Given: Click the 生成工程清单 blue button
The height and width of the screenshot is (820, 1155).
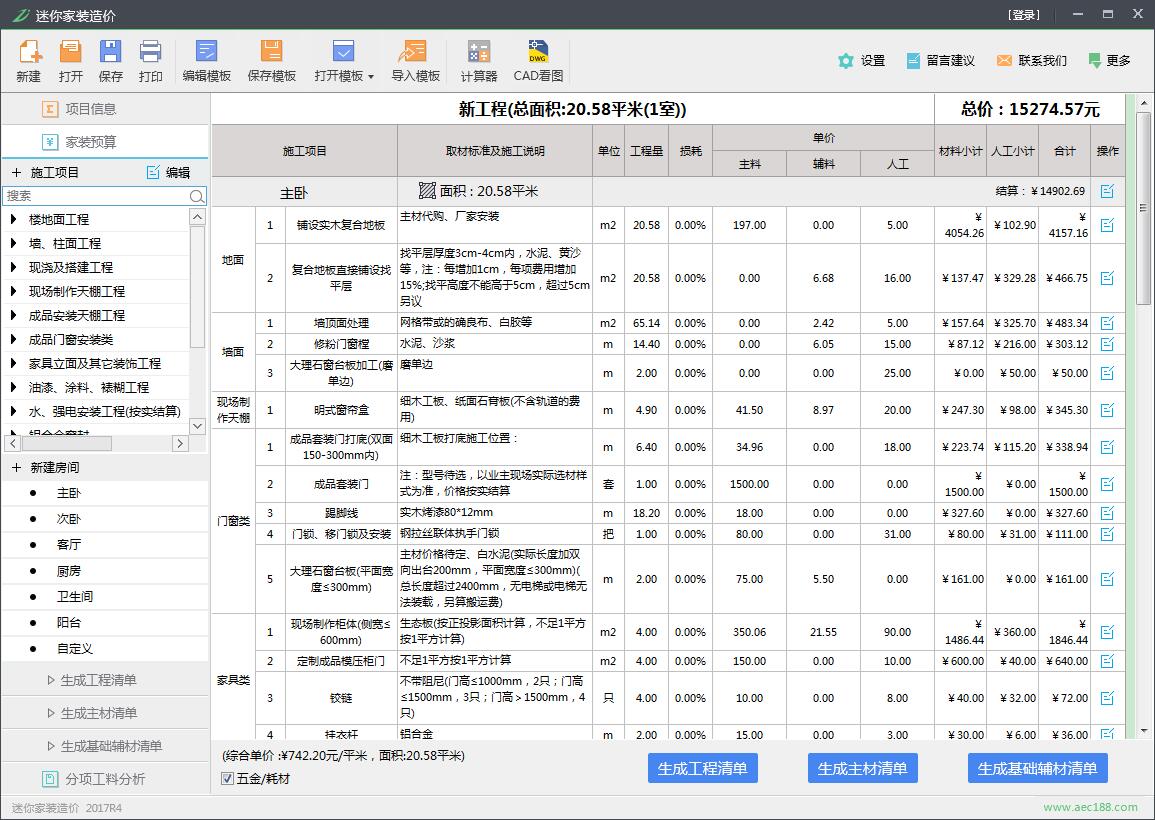Looking at the screenshot, I should tap(702, 768).
